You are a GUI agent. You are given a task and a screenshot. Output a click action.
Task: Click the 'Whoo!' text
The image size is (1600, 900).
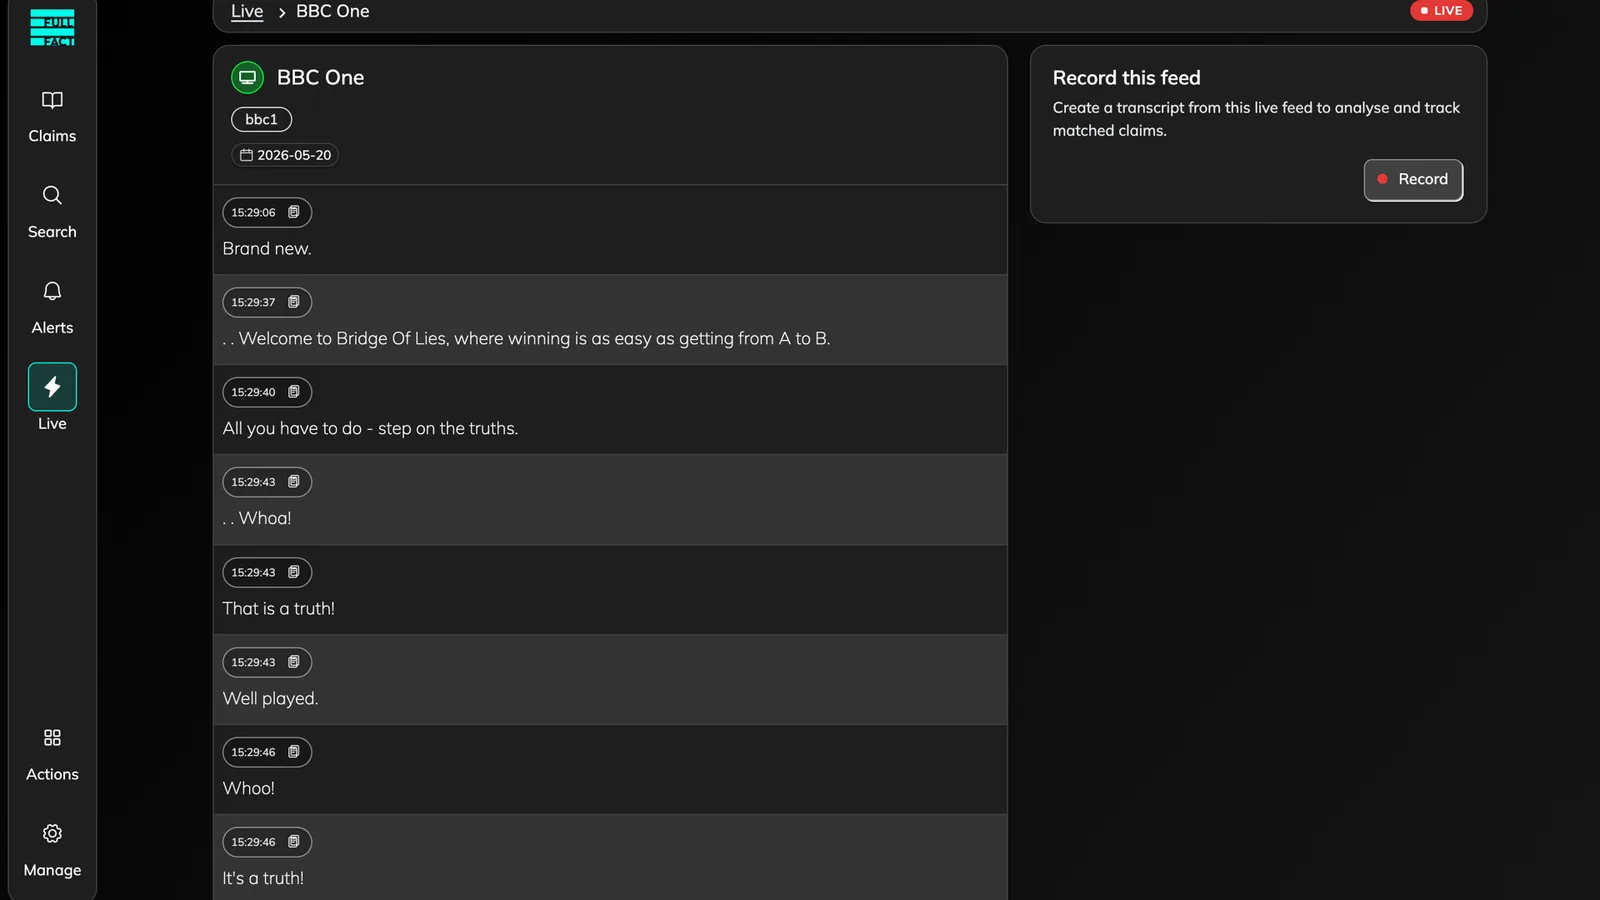coord(249,788)
